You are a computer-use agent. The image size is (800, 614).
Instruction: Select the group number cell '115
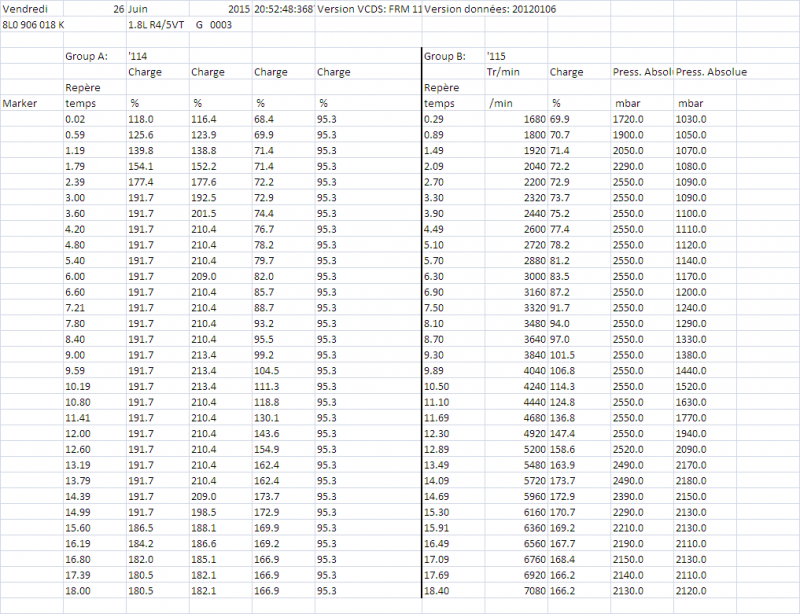497,56
